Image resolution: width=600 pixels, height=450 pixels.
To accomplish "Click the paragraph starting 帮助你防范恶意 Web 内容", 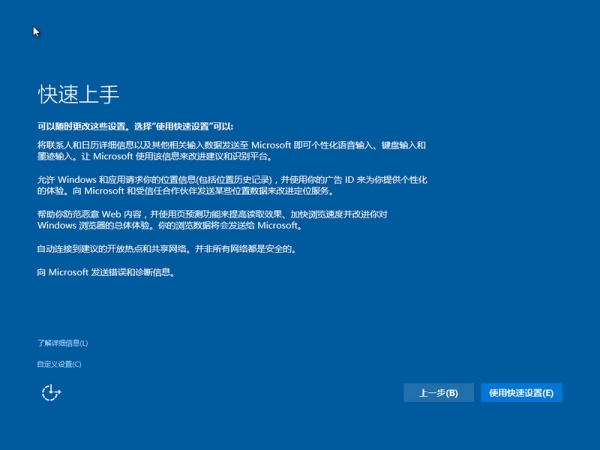I will (212, 220).
